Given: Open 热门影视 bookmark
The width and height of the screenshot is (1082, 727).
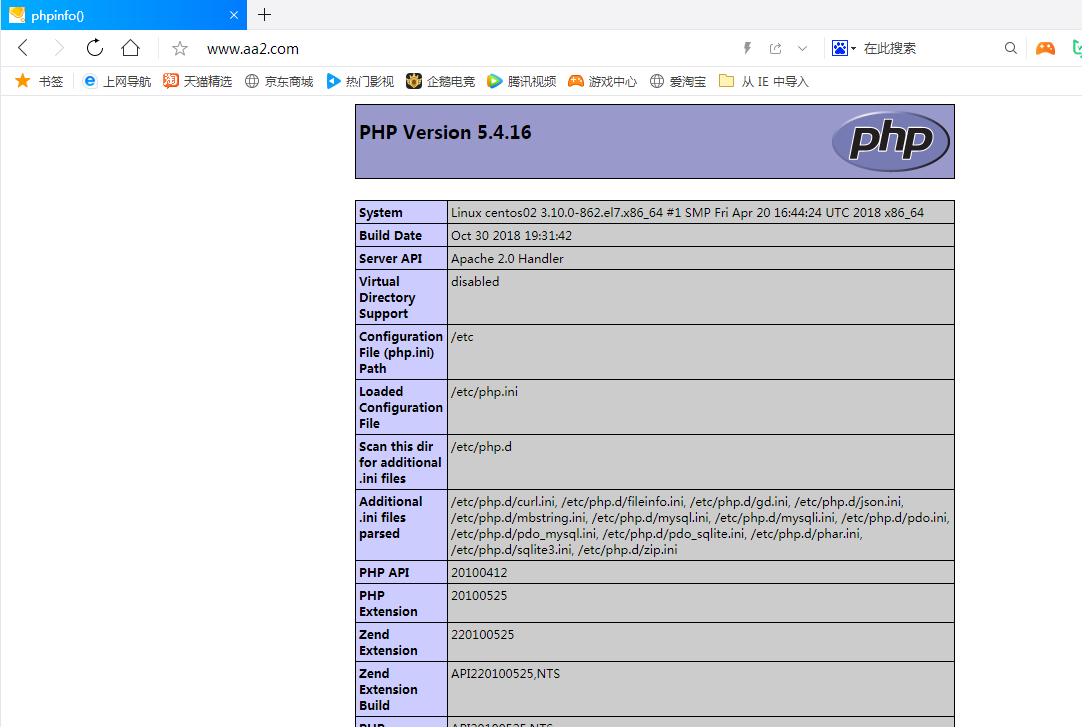Looking at the screenshot, I should tap(360, 81).
